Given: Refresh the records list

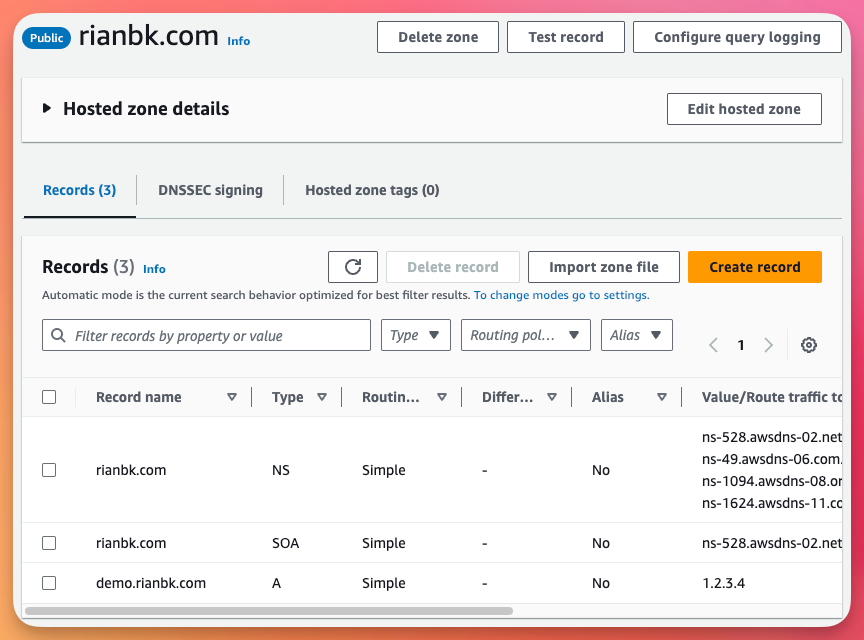Looking at the screenshot, I should coord(353,267).
